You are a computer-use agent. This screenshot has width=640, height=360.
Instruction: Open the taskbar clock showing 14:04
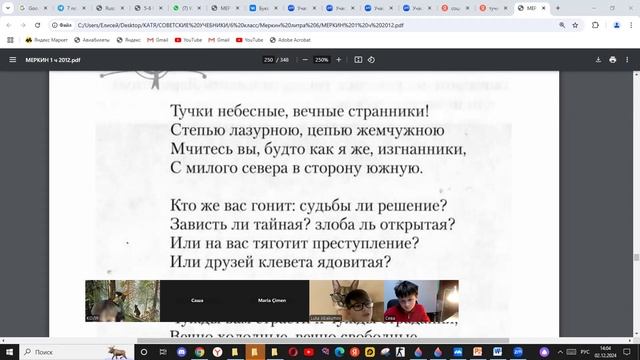point(606,352)
